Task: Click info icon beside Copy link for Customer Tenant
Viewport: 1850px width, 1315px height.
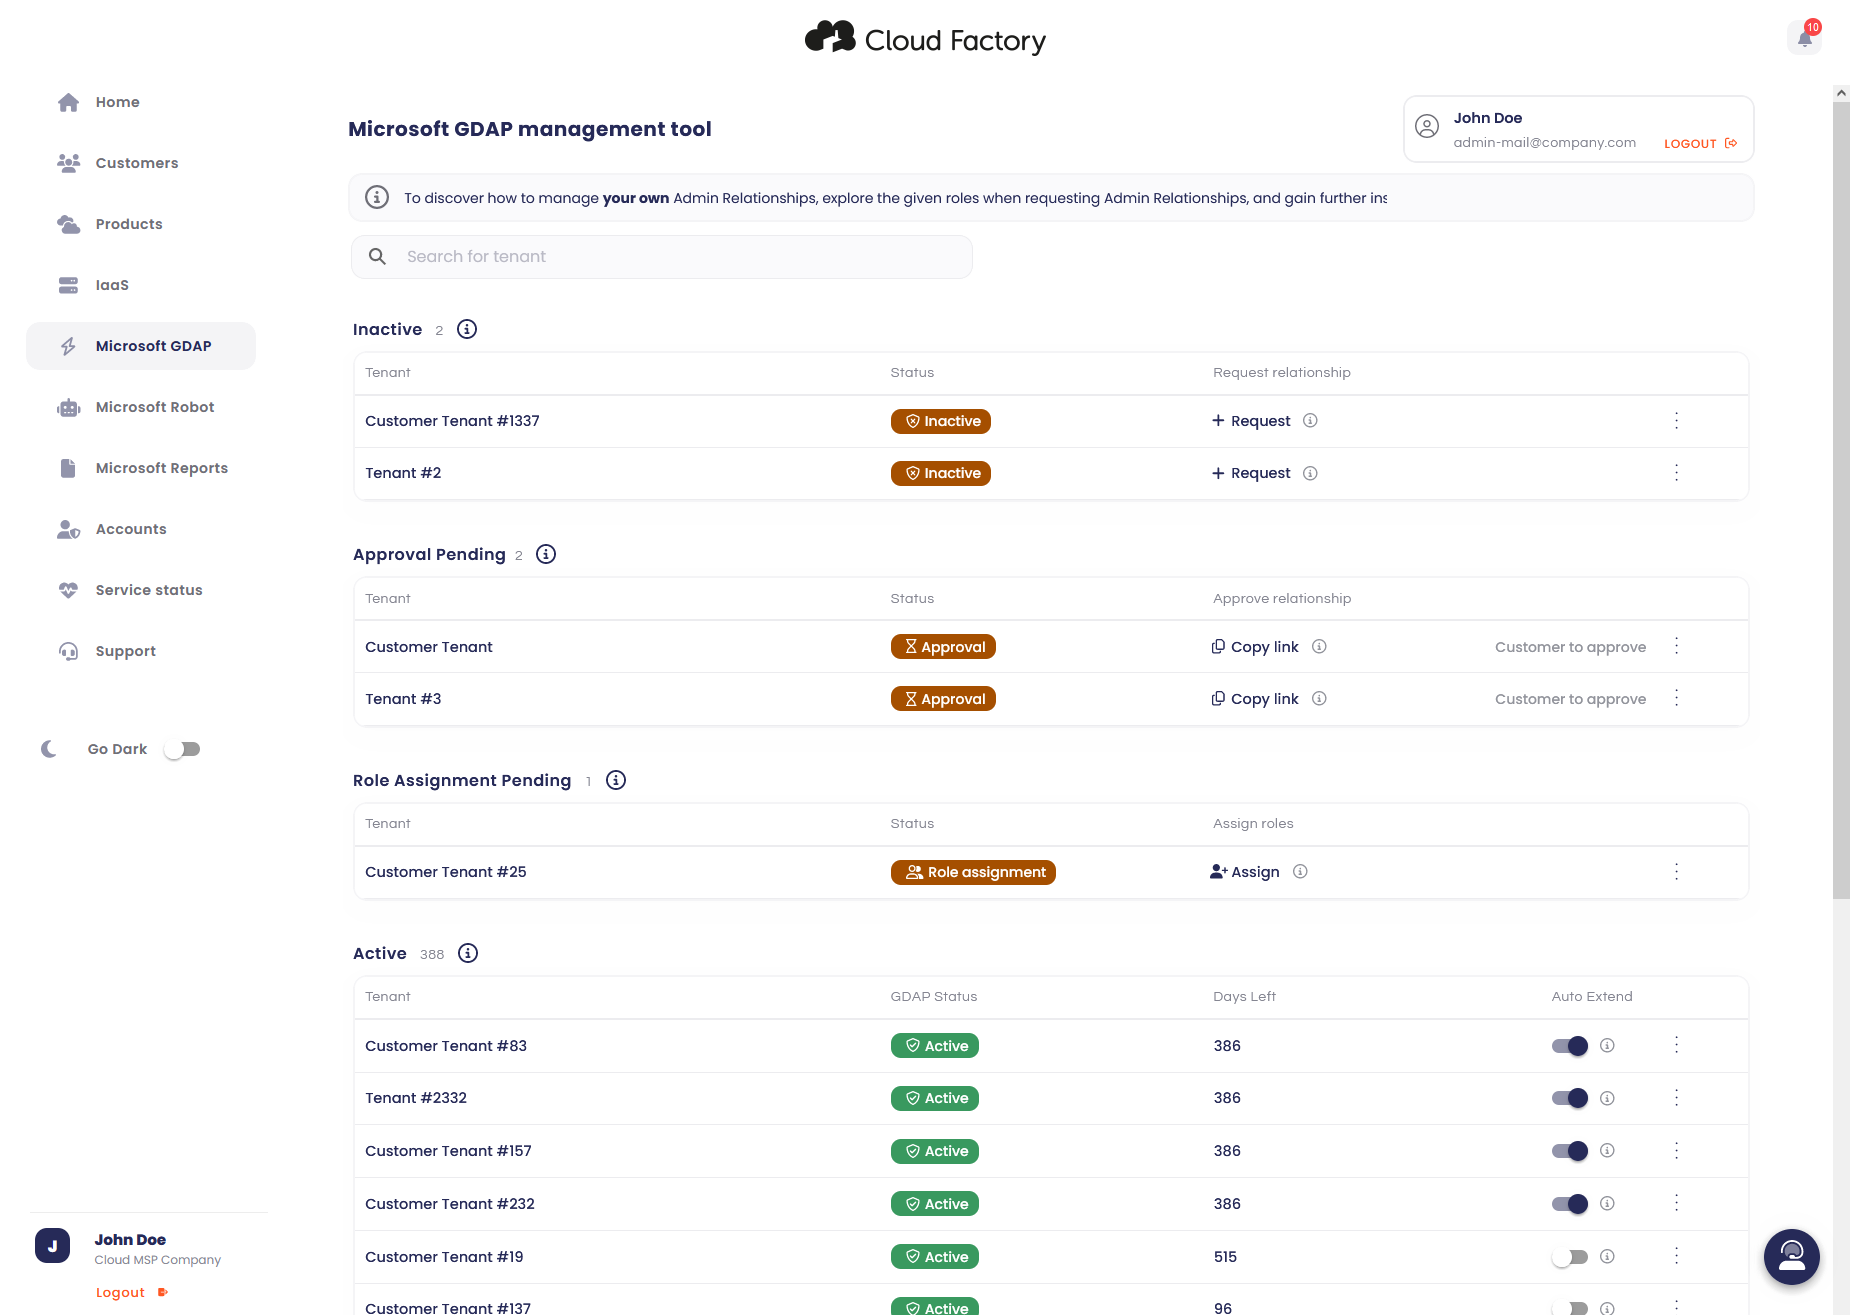Action: tap(1319, 647)
